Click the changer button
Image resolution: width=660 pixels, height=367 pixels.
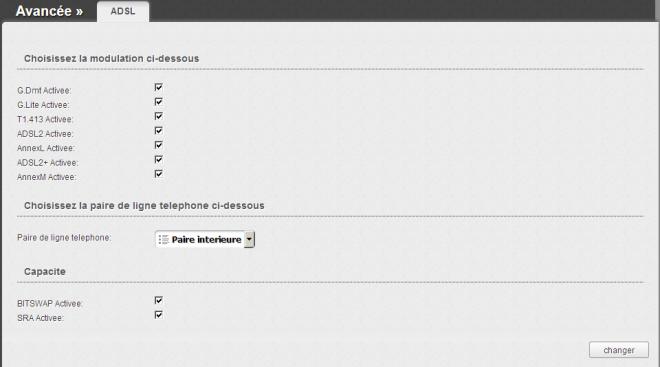tap(619, 350)
